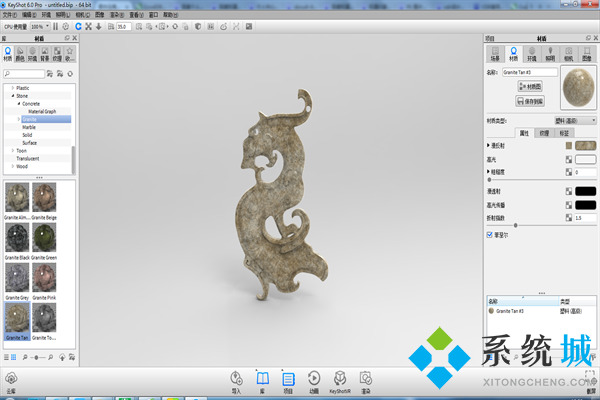Expand the Wood material folder

tap(12, 166)
